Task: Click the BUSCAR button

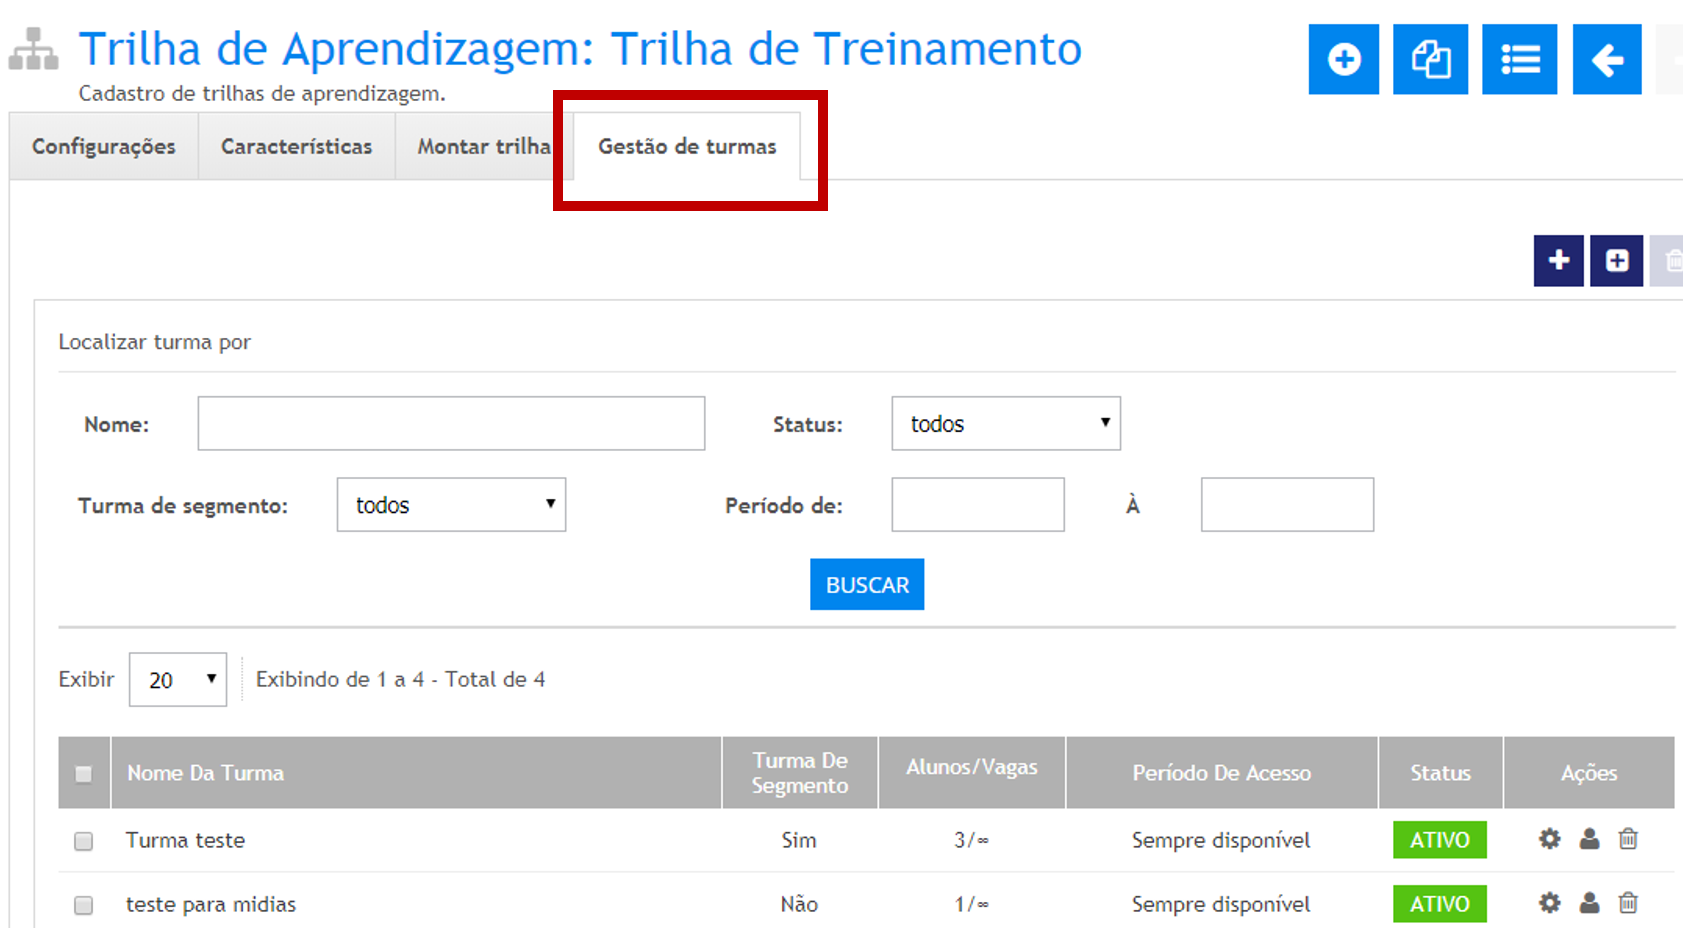Action: 867,585
